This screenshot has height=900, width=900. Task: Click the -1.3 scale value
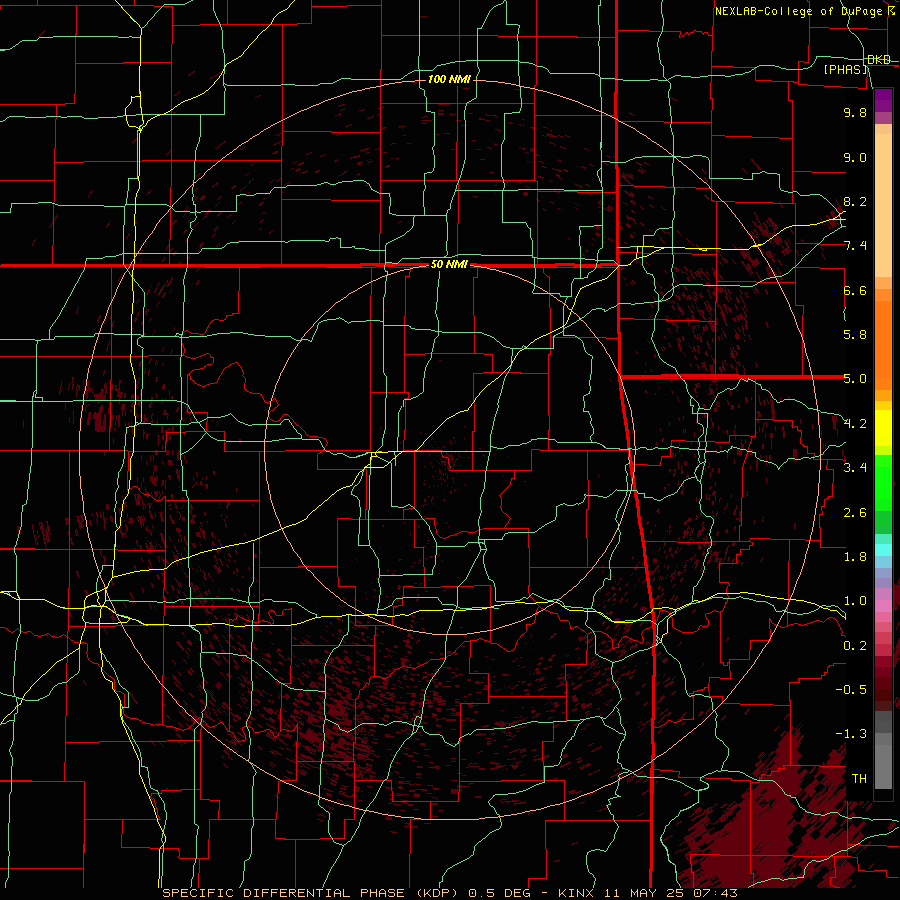(x=851, y=735)
